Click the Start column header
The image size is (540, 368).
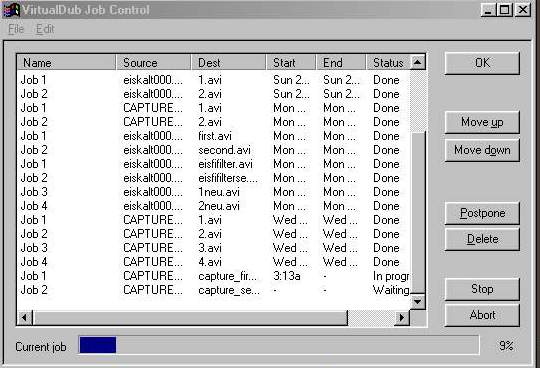291,63
